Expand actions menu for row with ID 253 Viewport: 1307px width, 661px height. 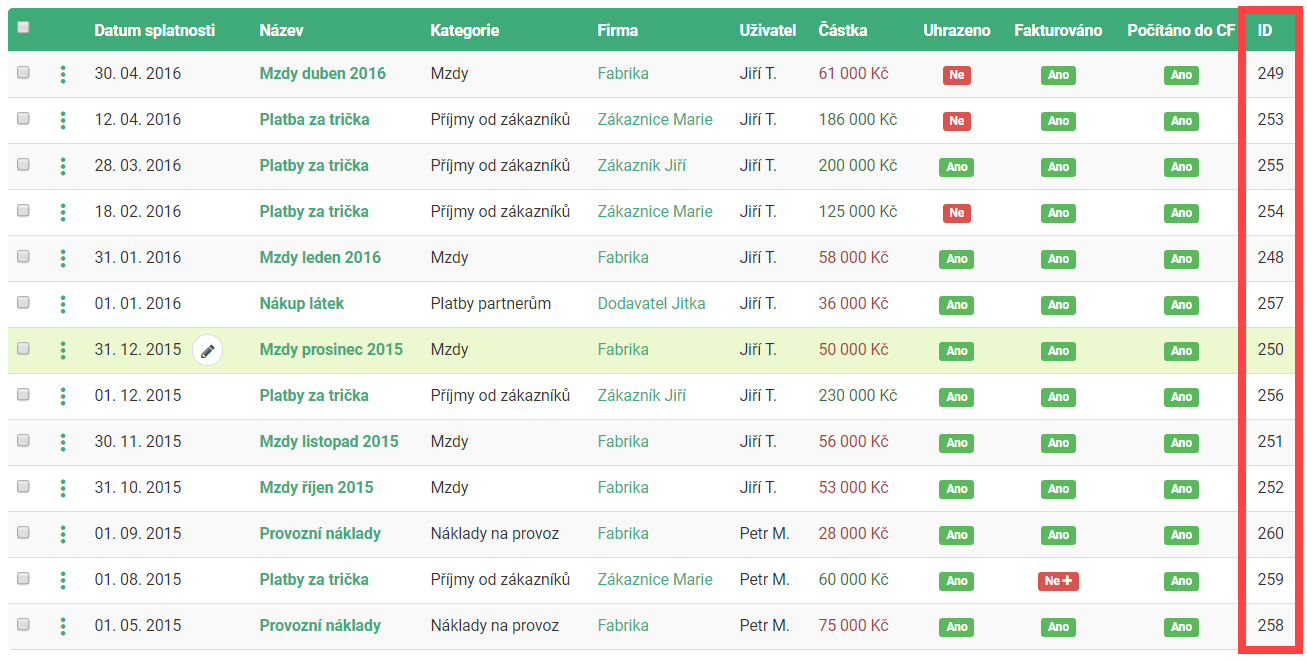click(63, 120)
